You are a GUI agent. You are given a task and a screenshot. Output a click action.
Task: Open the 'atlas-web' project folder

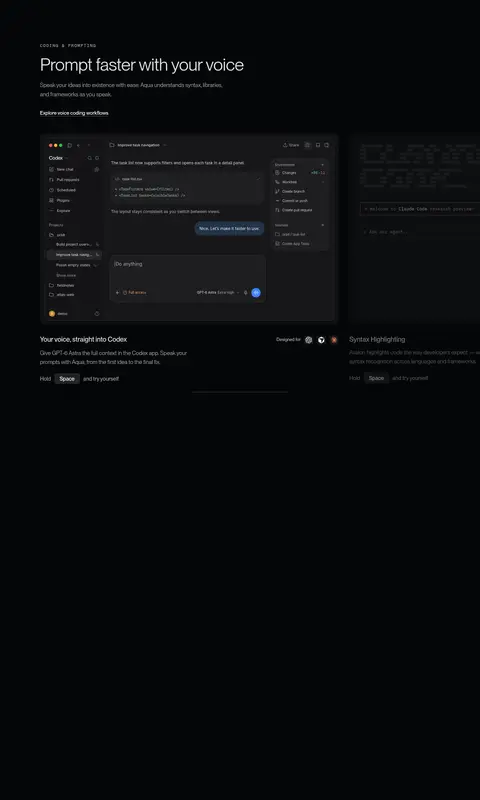tap(62, 295)
